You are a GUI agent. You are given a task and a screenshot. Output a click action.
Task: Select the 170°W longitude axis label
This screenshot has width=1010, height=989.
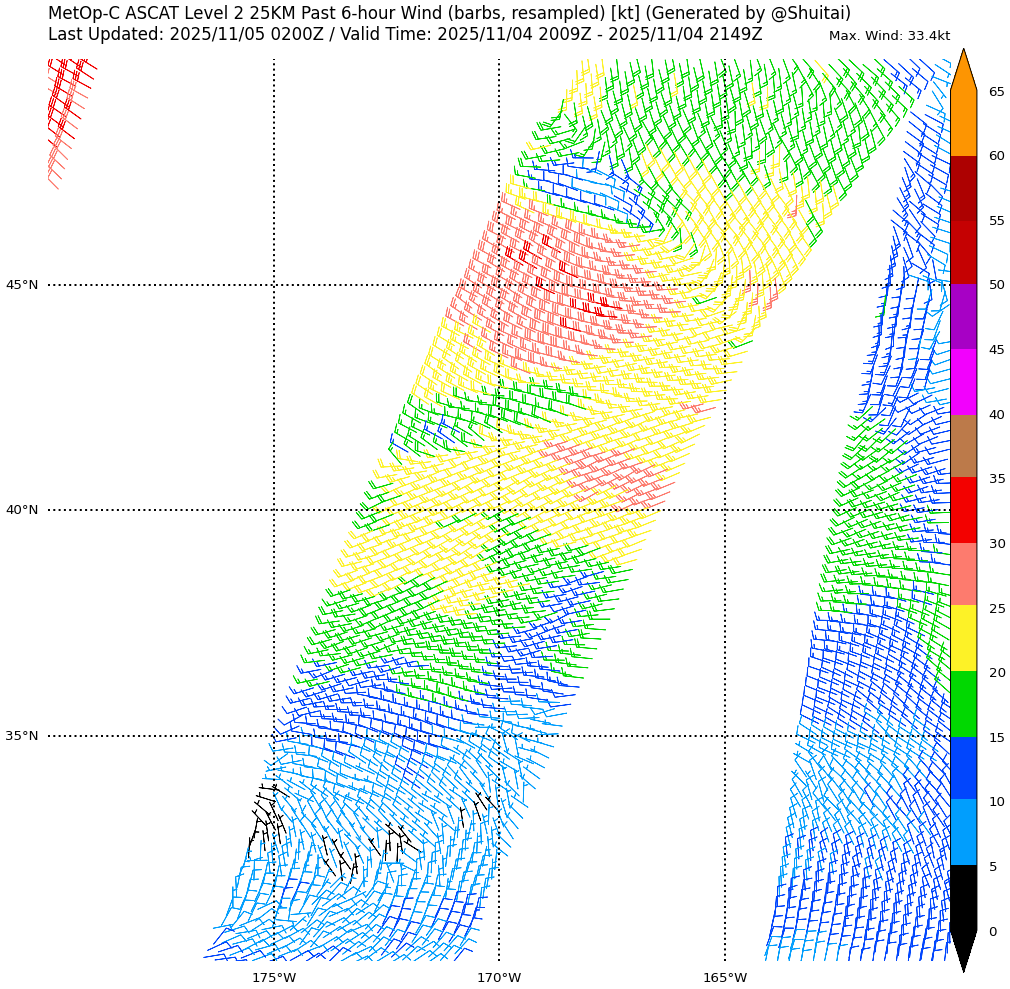(x=499, y=977)
